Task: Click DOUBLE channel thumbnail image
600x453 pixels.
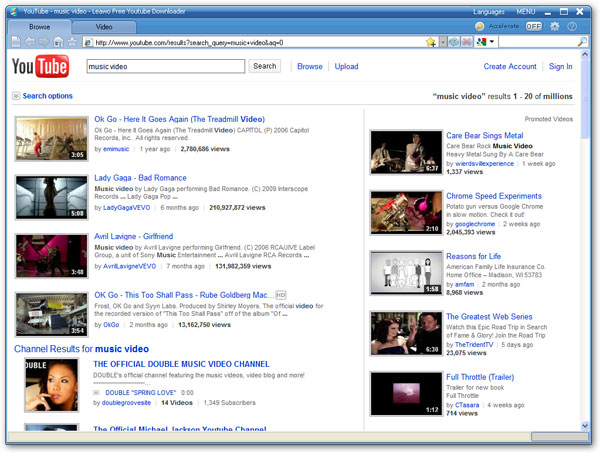Action: click(52, 385)
